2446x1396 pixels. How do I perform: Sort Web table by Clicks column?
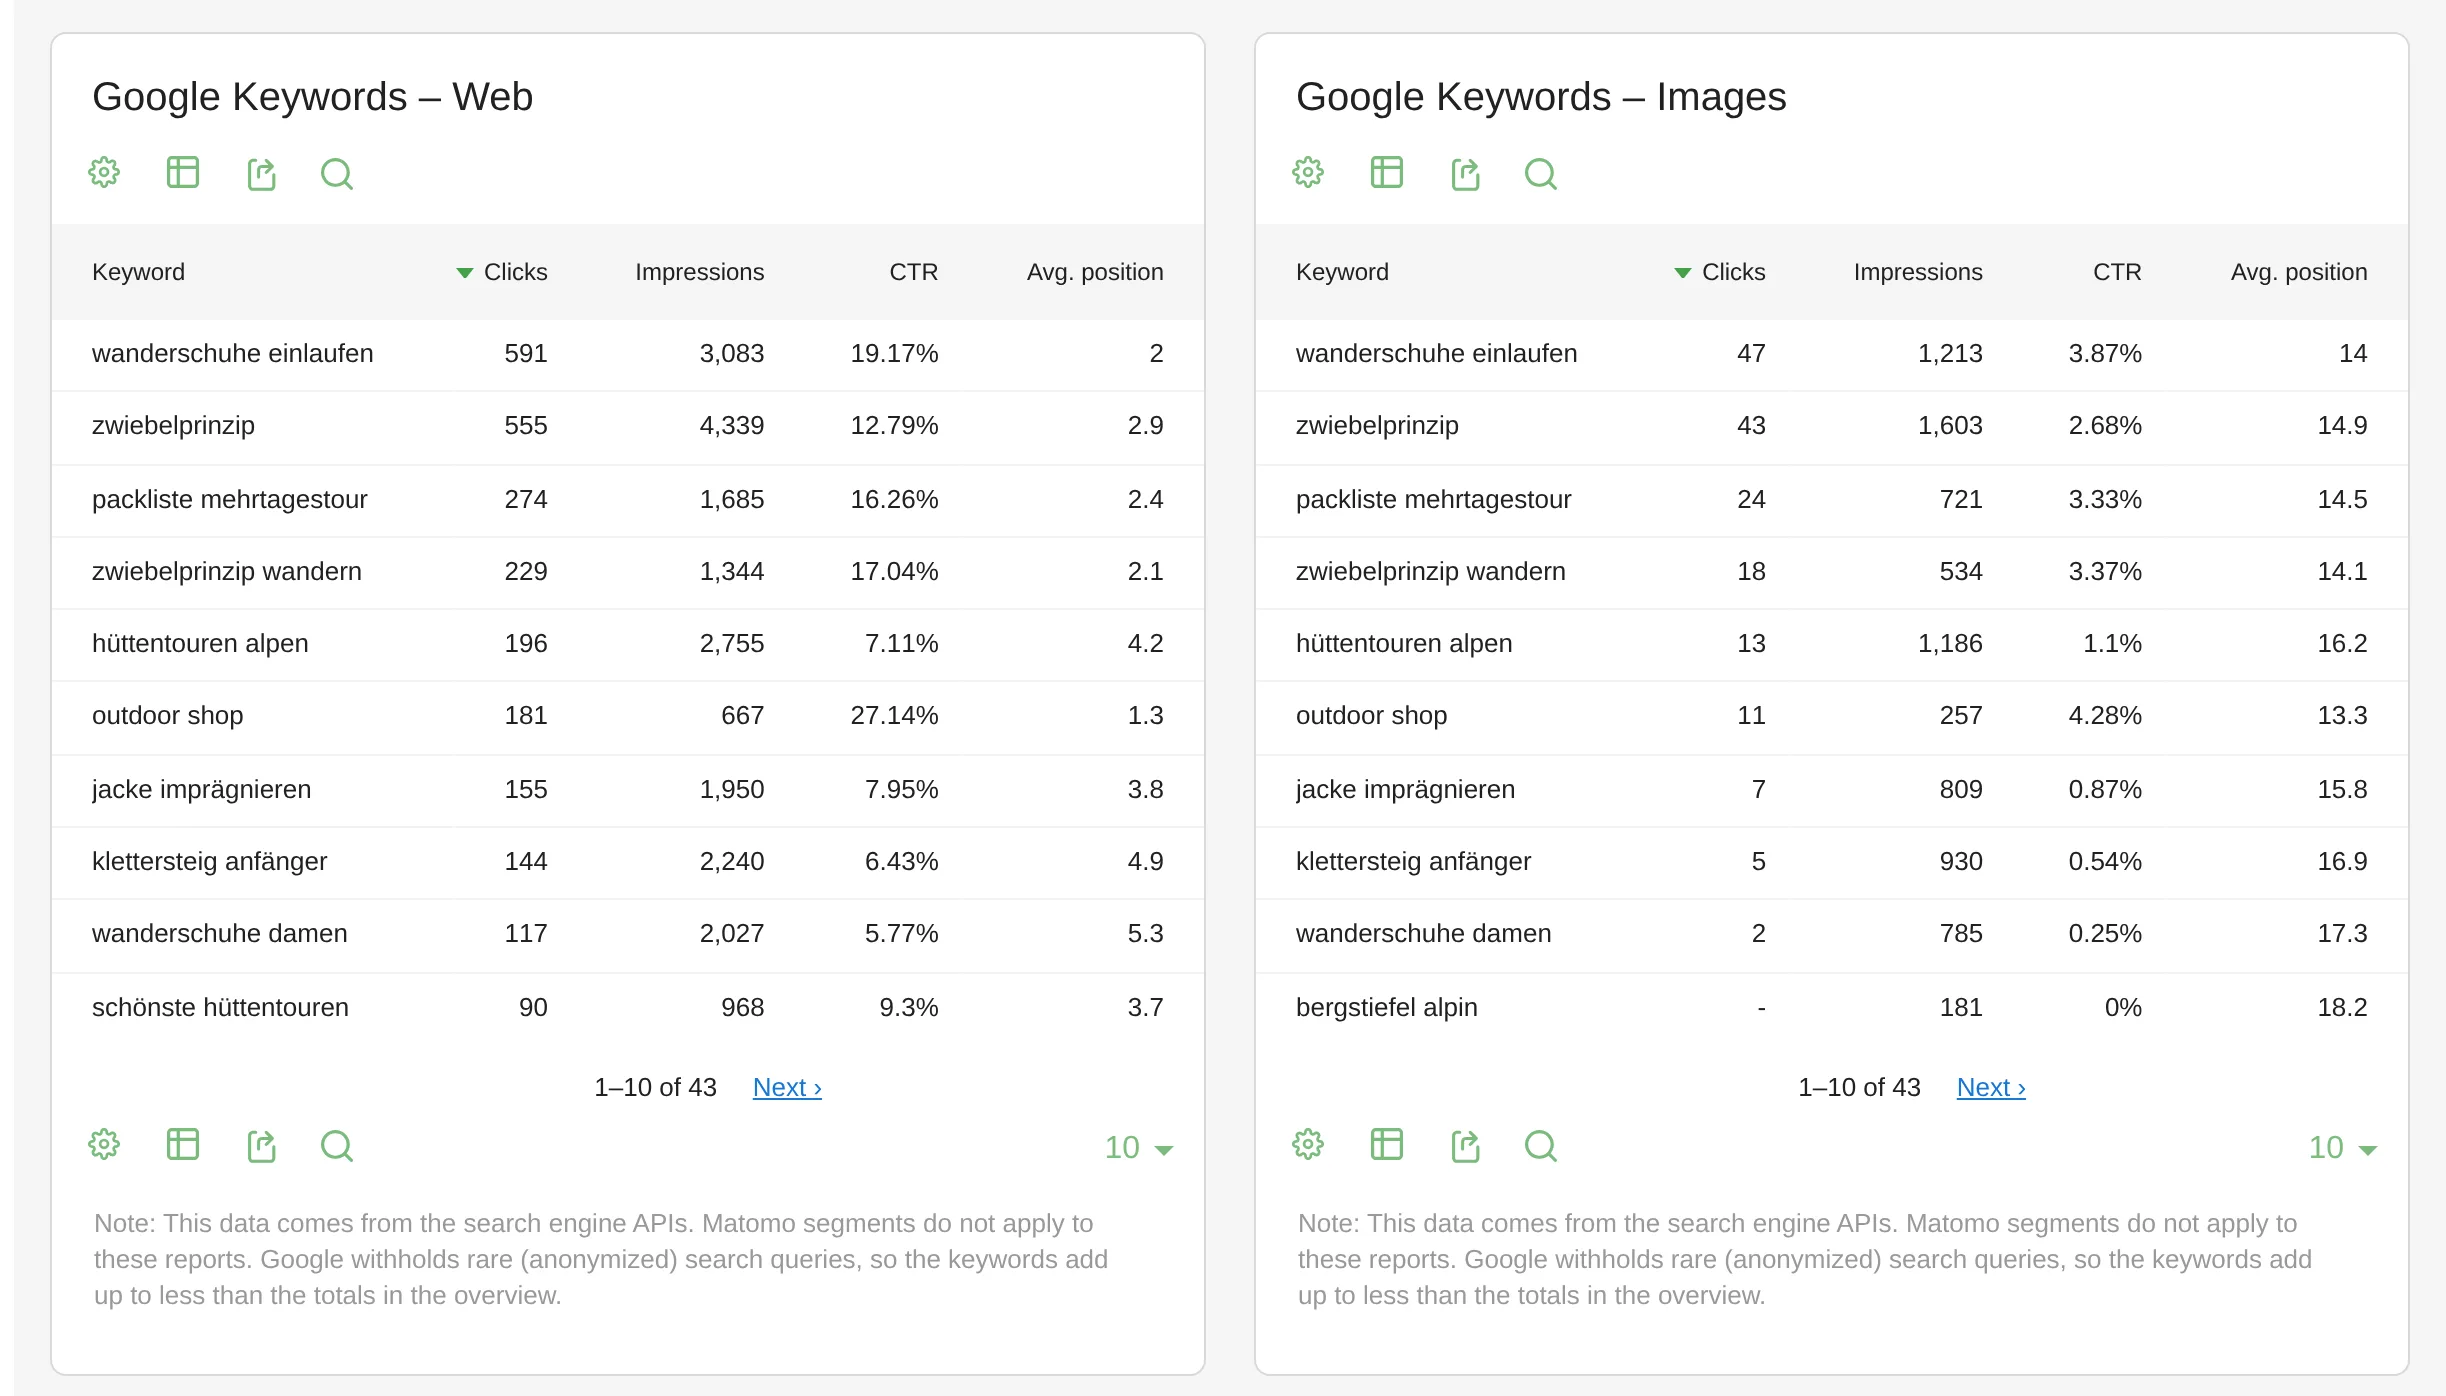502,272
